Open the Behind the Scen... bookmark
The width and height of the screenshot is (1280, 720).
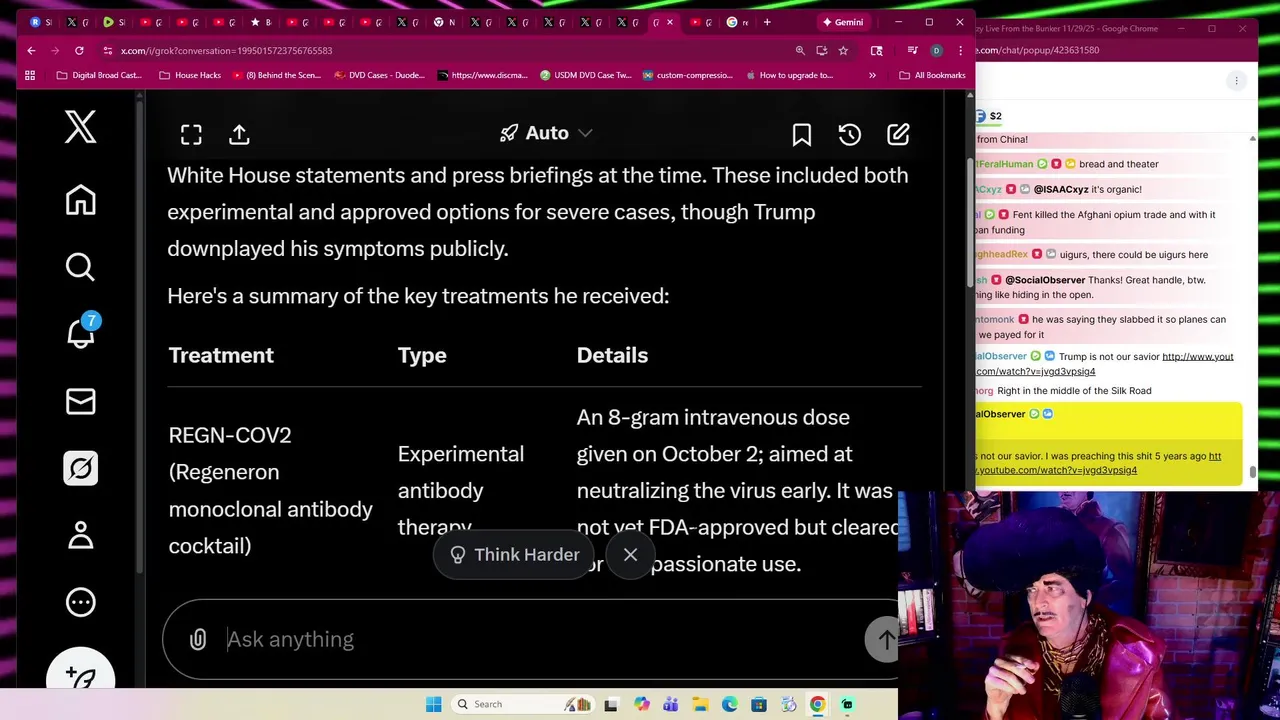click(277, 75)
